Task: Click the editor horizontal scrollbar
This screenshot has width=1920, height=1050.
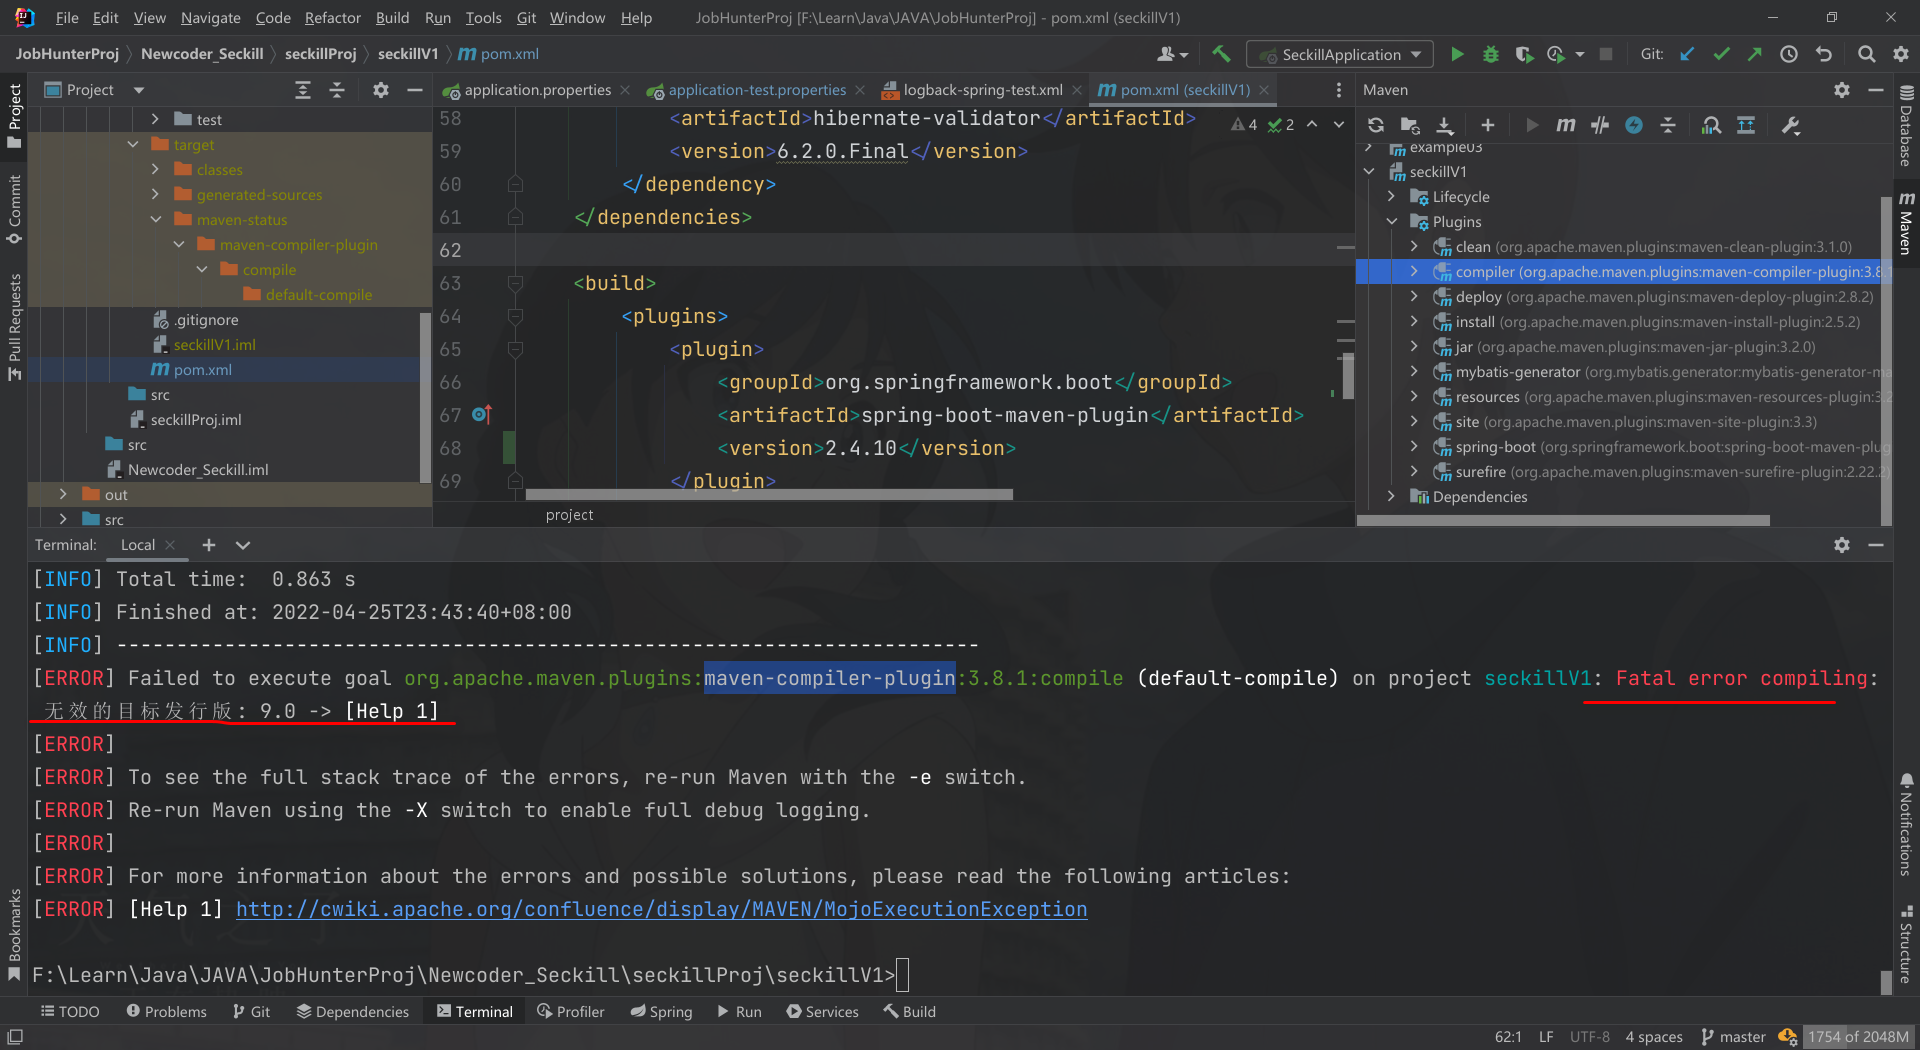Action: click(x=769, y=494)
